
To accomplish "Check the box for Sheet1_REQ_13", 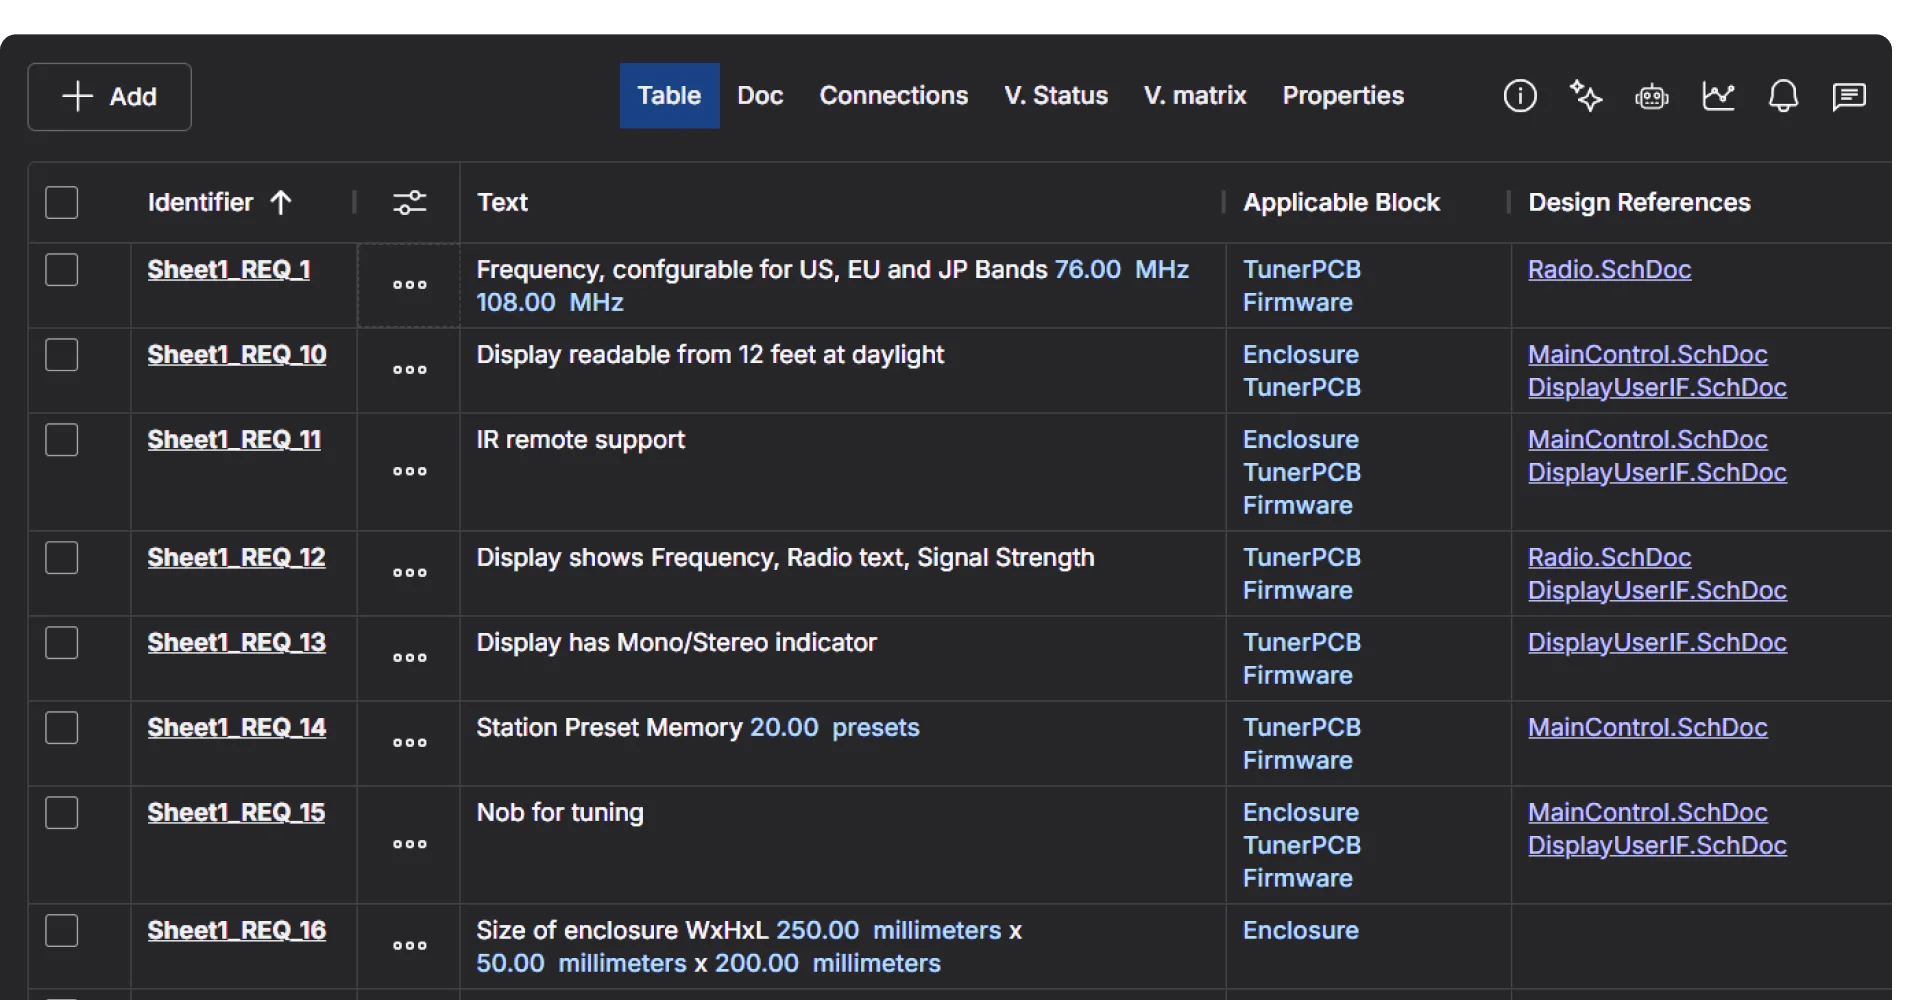I will [62, 643].
